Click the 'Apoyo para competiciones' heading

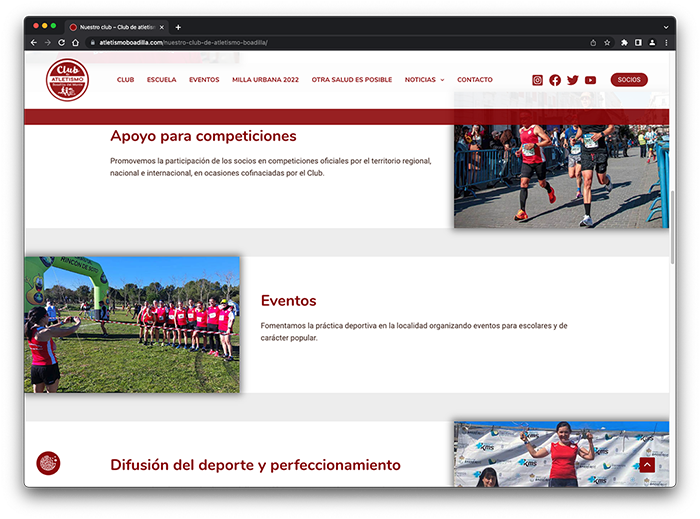(x=203, y=136)
